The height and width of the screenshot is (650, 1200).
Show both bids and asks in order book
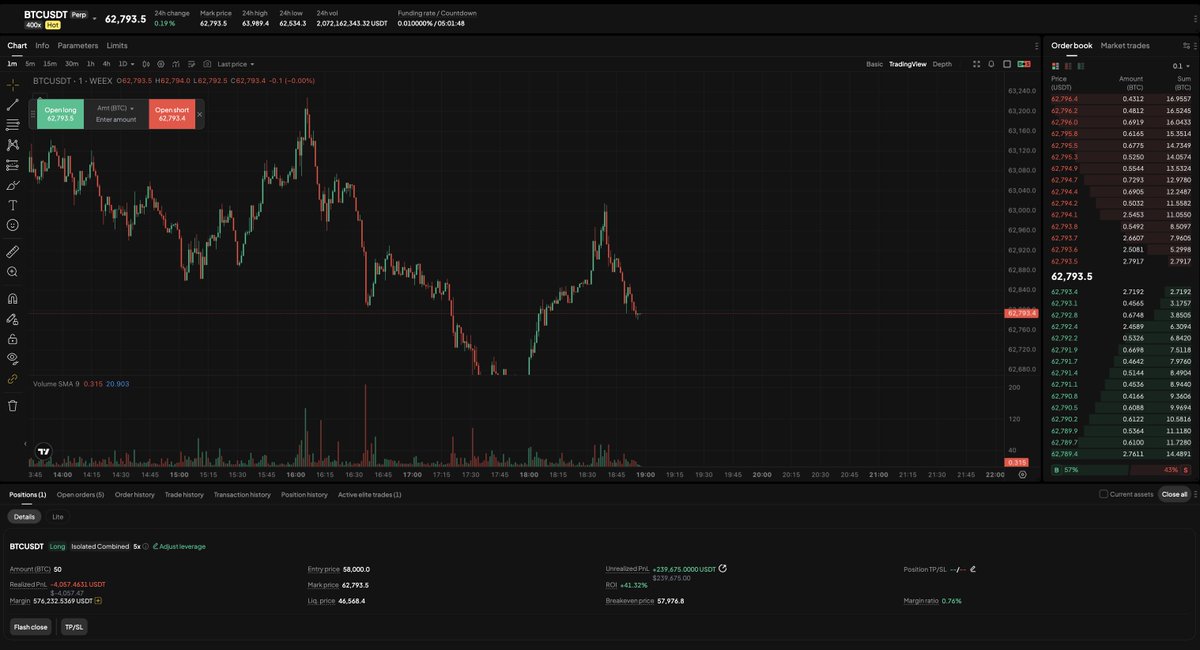(1054, 66)
